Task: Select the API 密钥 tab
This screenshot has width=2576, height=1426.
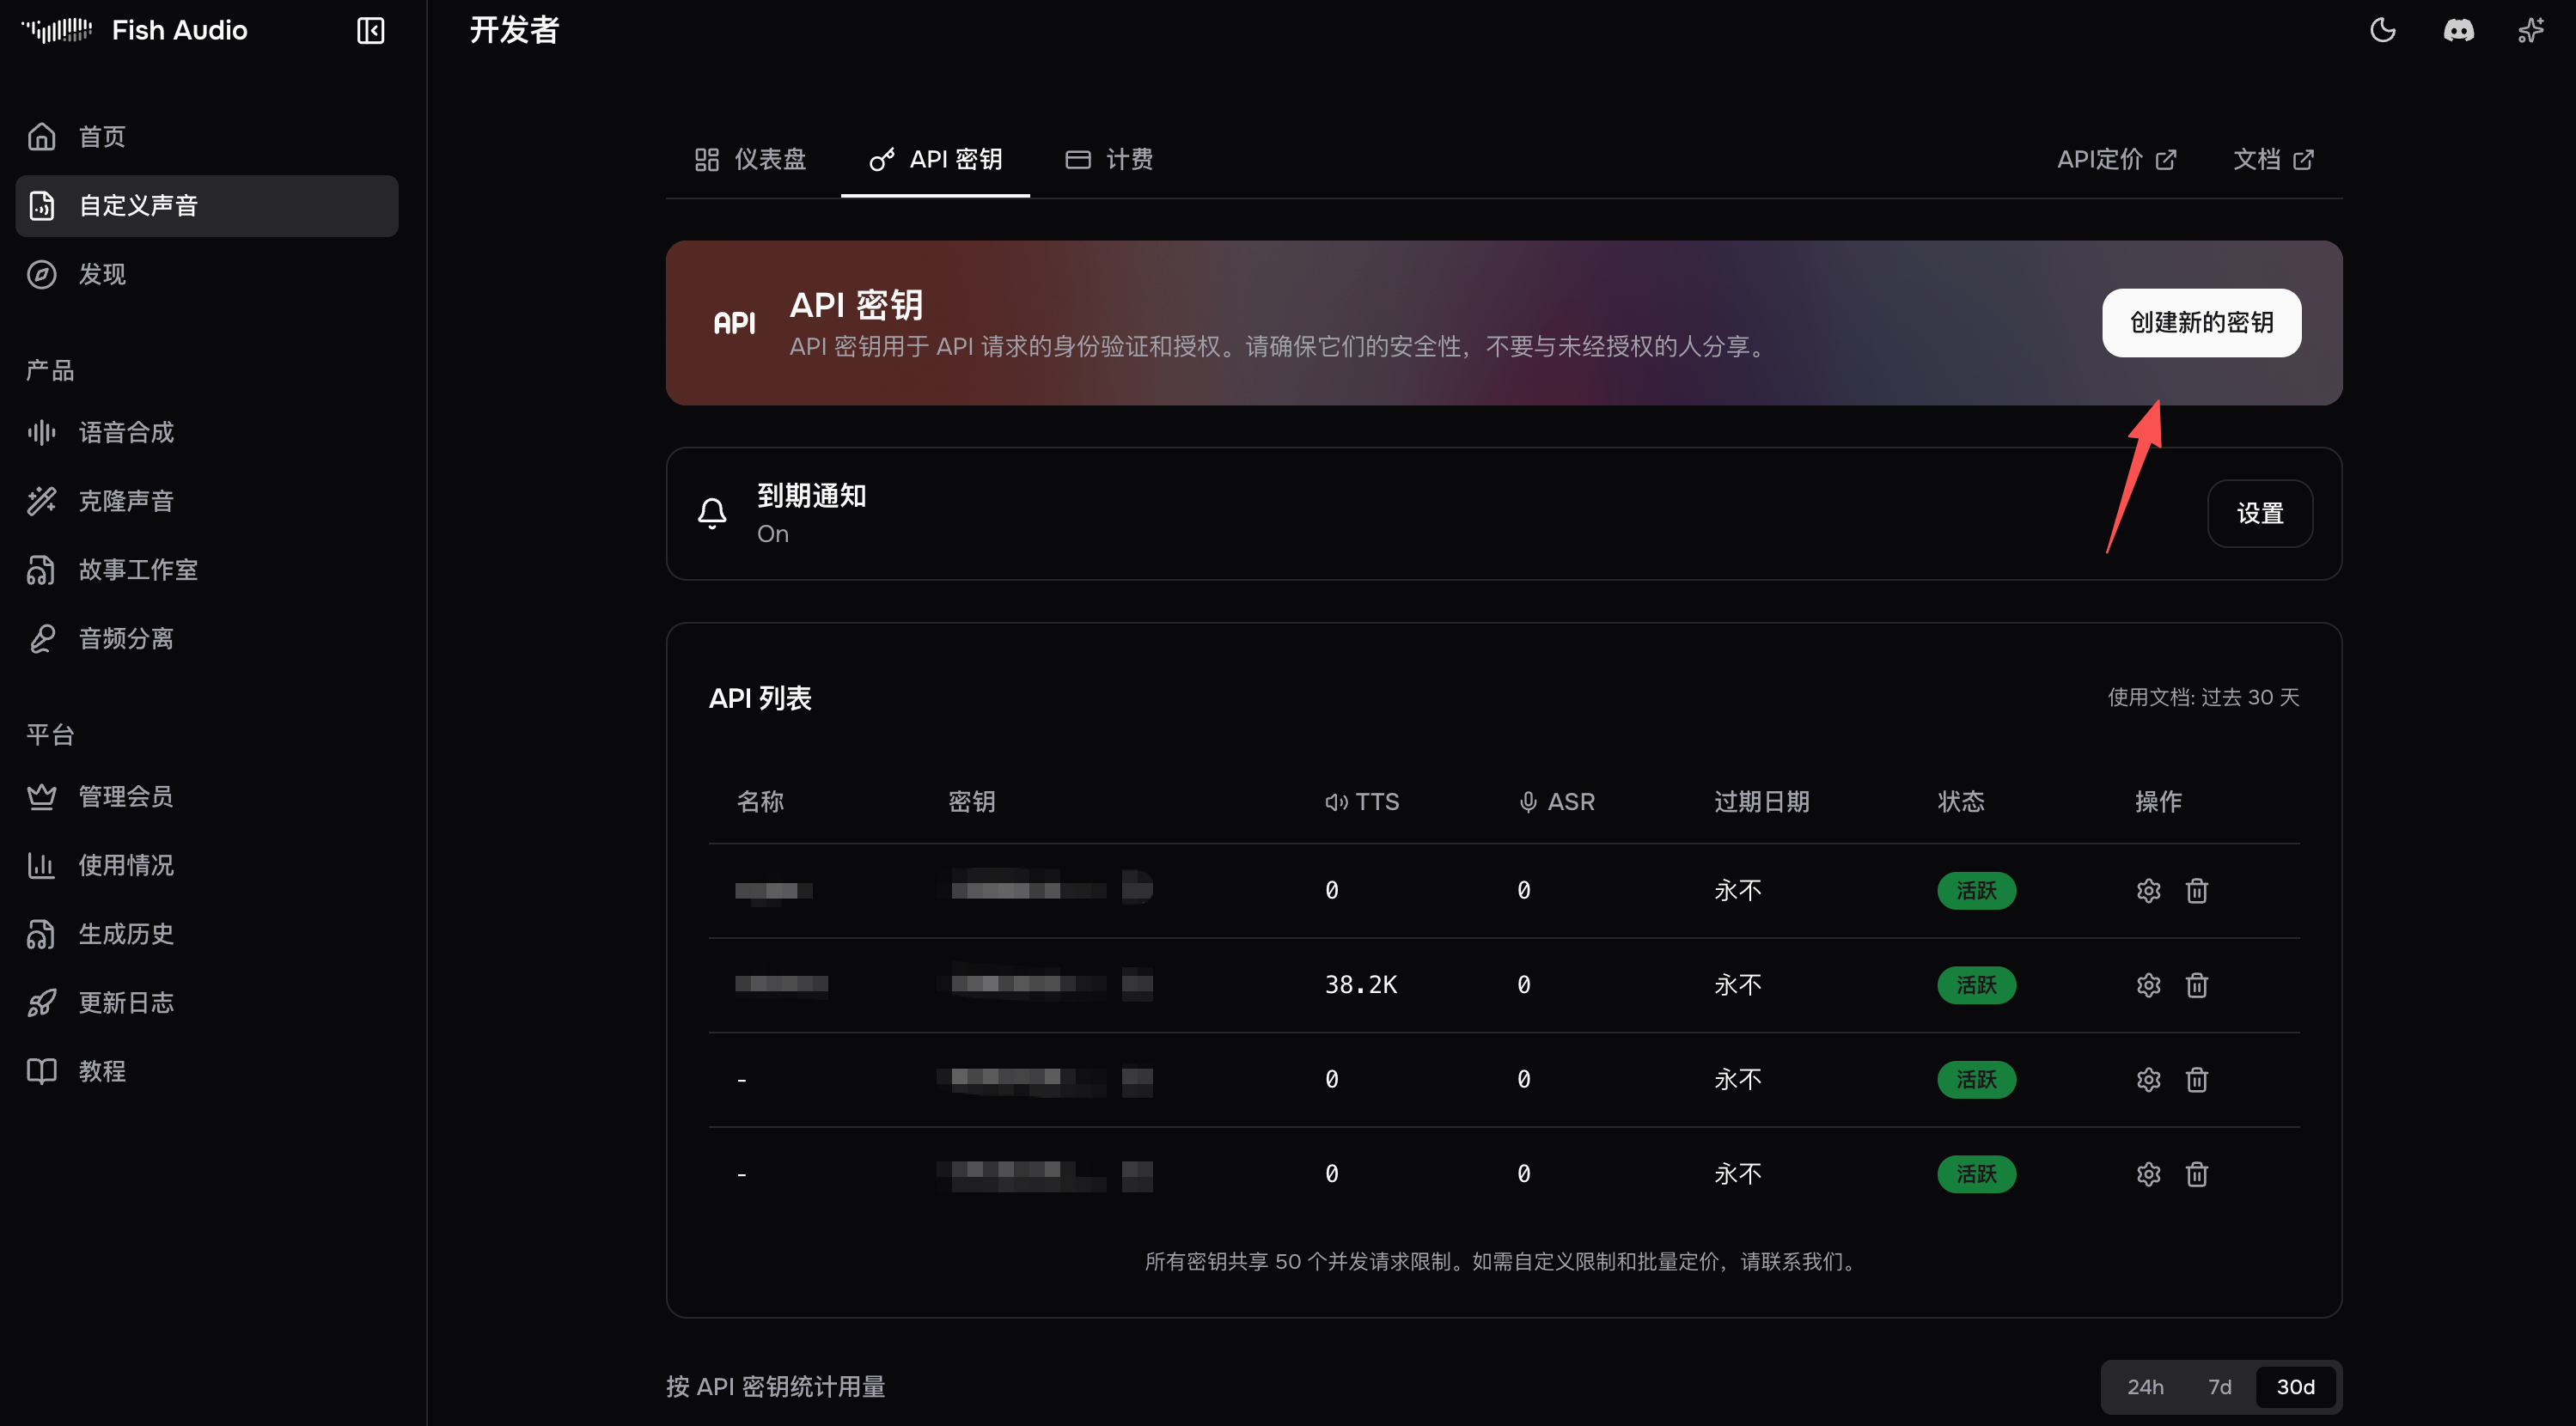Action: (935, 160)
